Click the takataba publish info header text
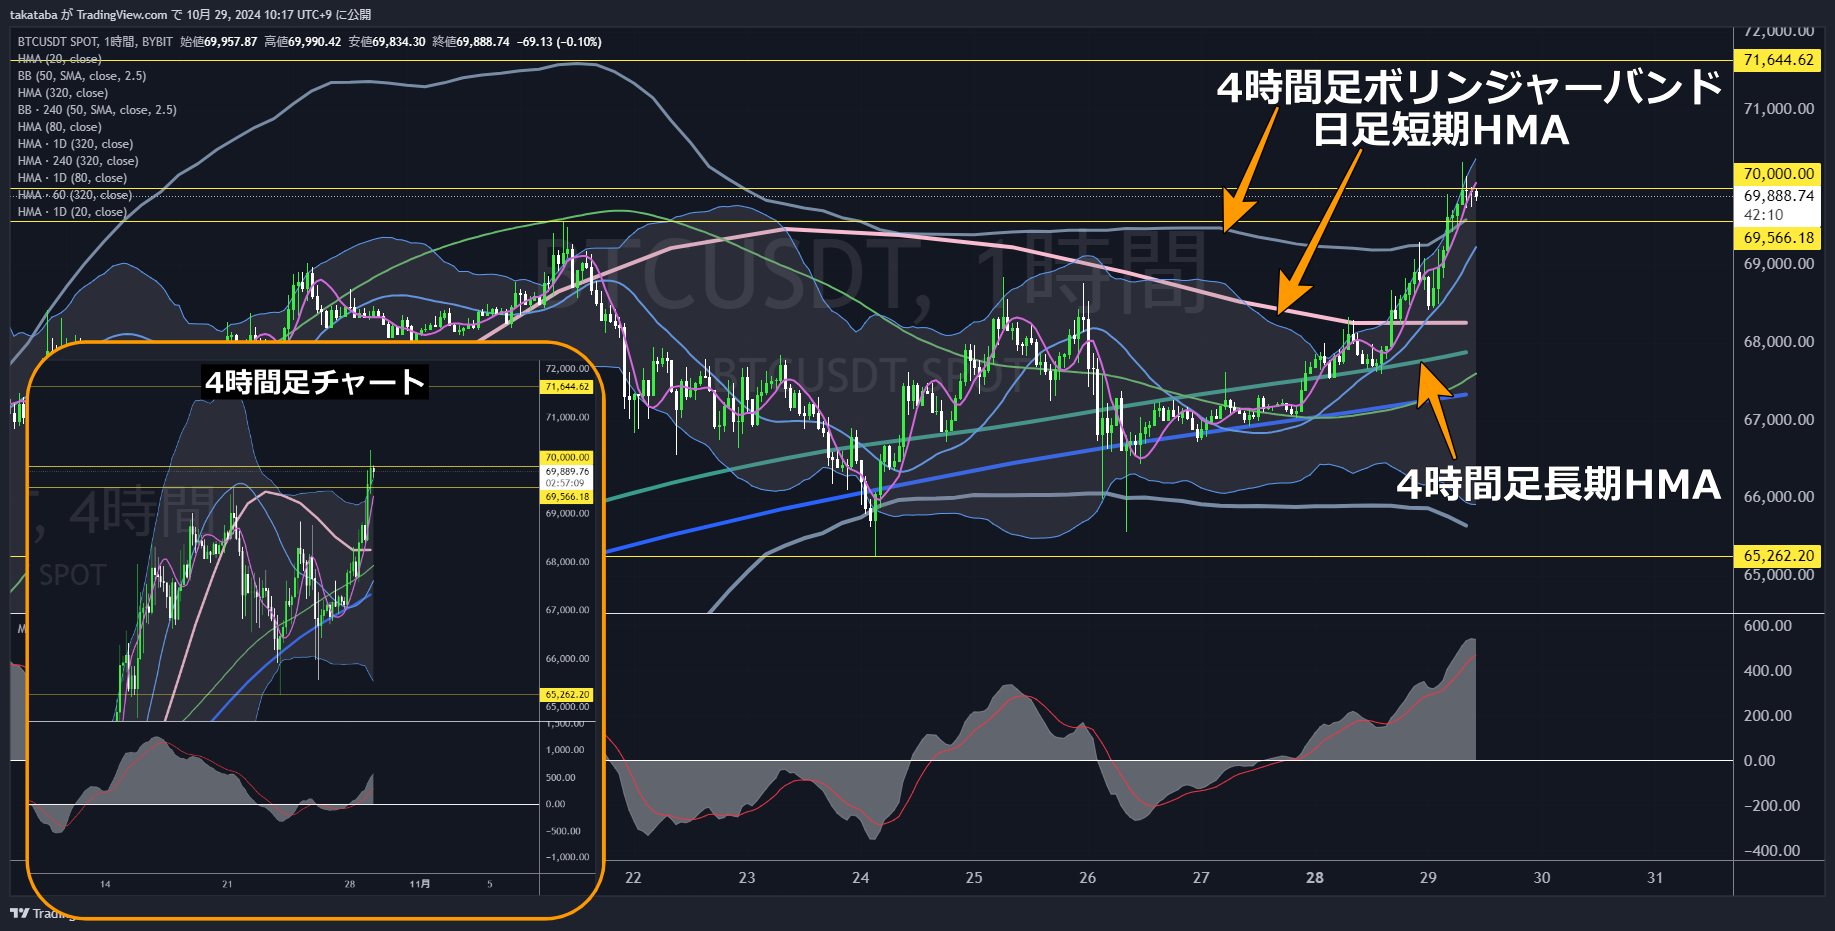Viewport: 1835px width, 931px height. tap(190, 15)
